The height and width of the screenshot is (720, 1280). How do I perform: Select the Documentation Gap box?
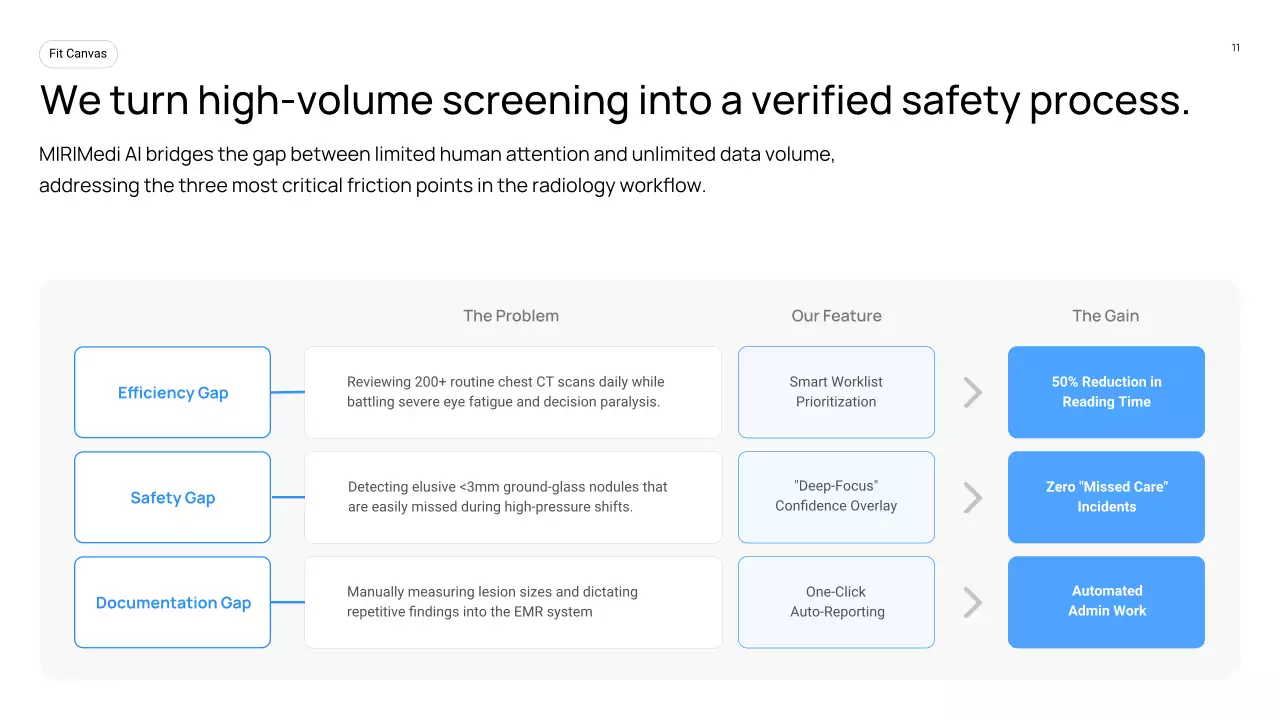click(172, 602)
